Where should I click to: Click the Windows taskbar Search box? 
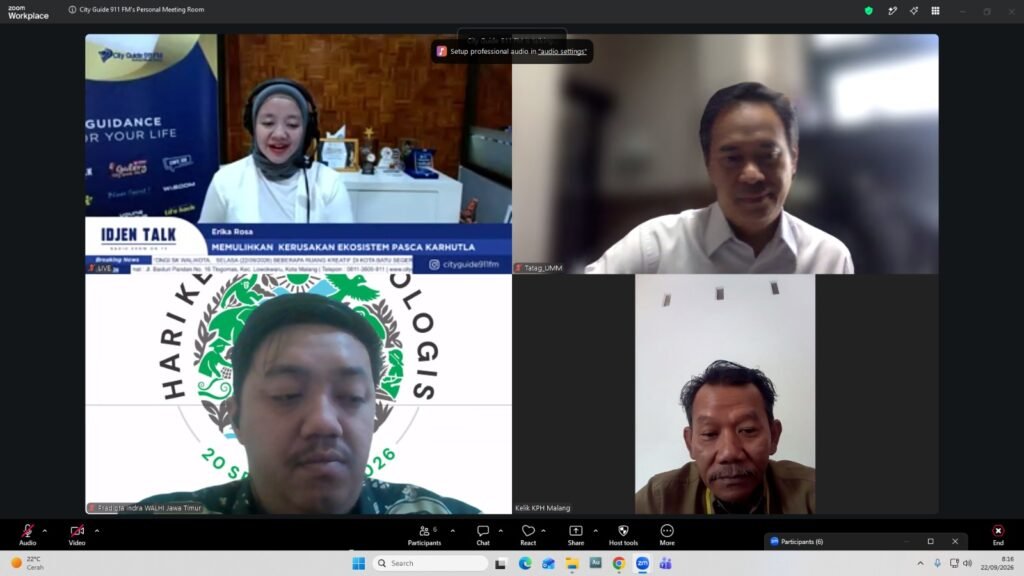430,563
